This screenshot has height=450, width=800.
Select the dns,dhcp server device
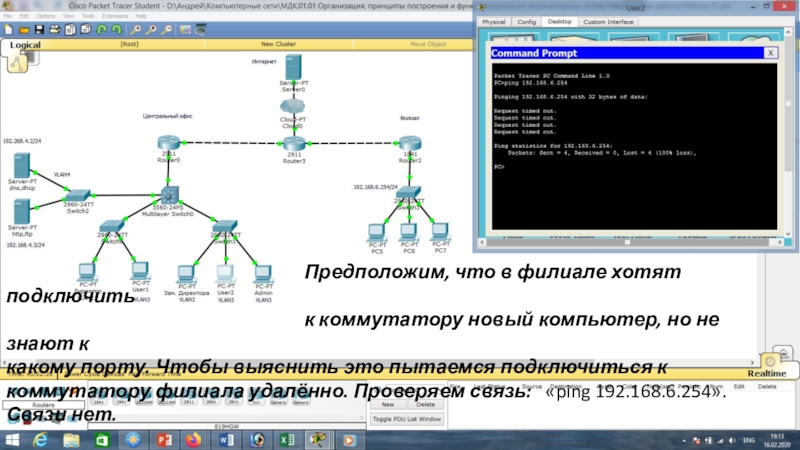(21, 165)
